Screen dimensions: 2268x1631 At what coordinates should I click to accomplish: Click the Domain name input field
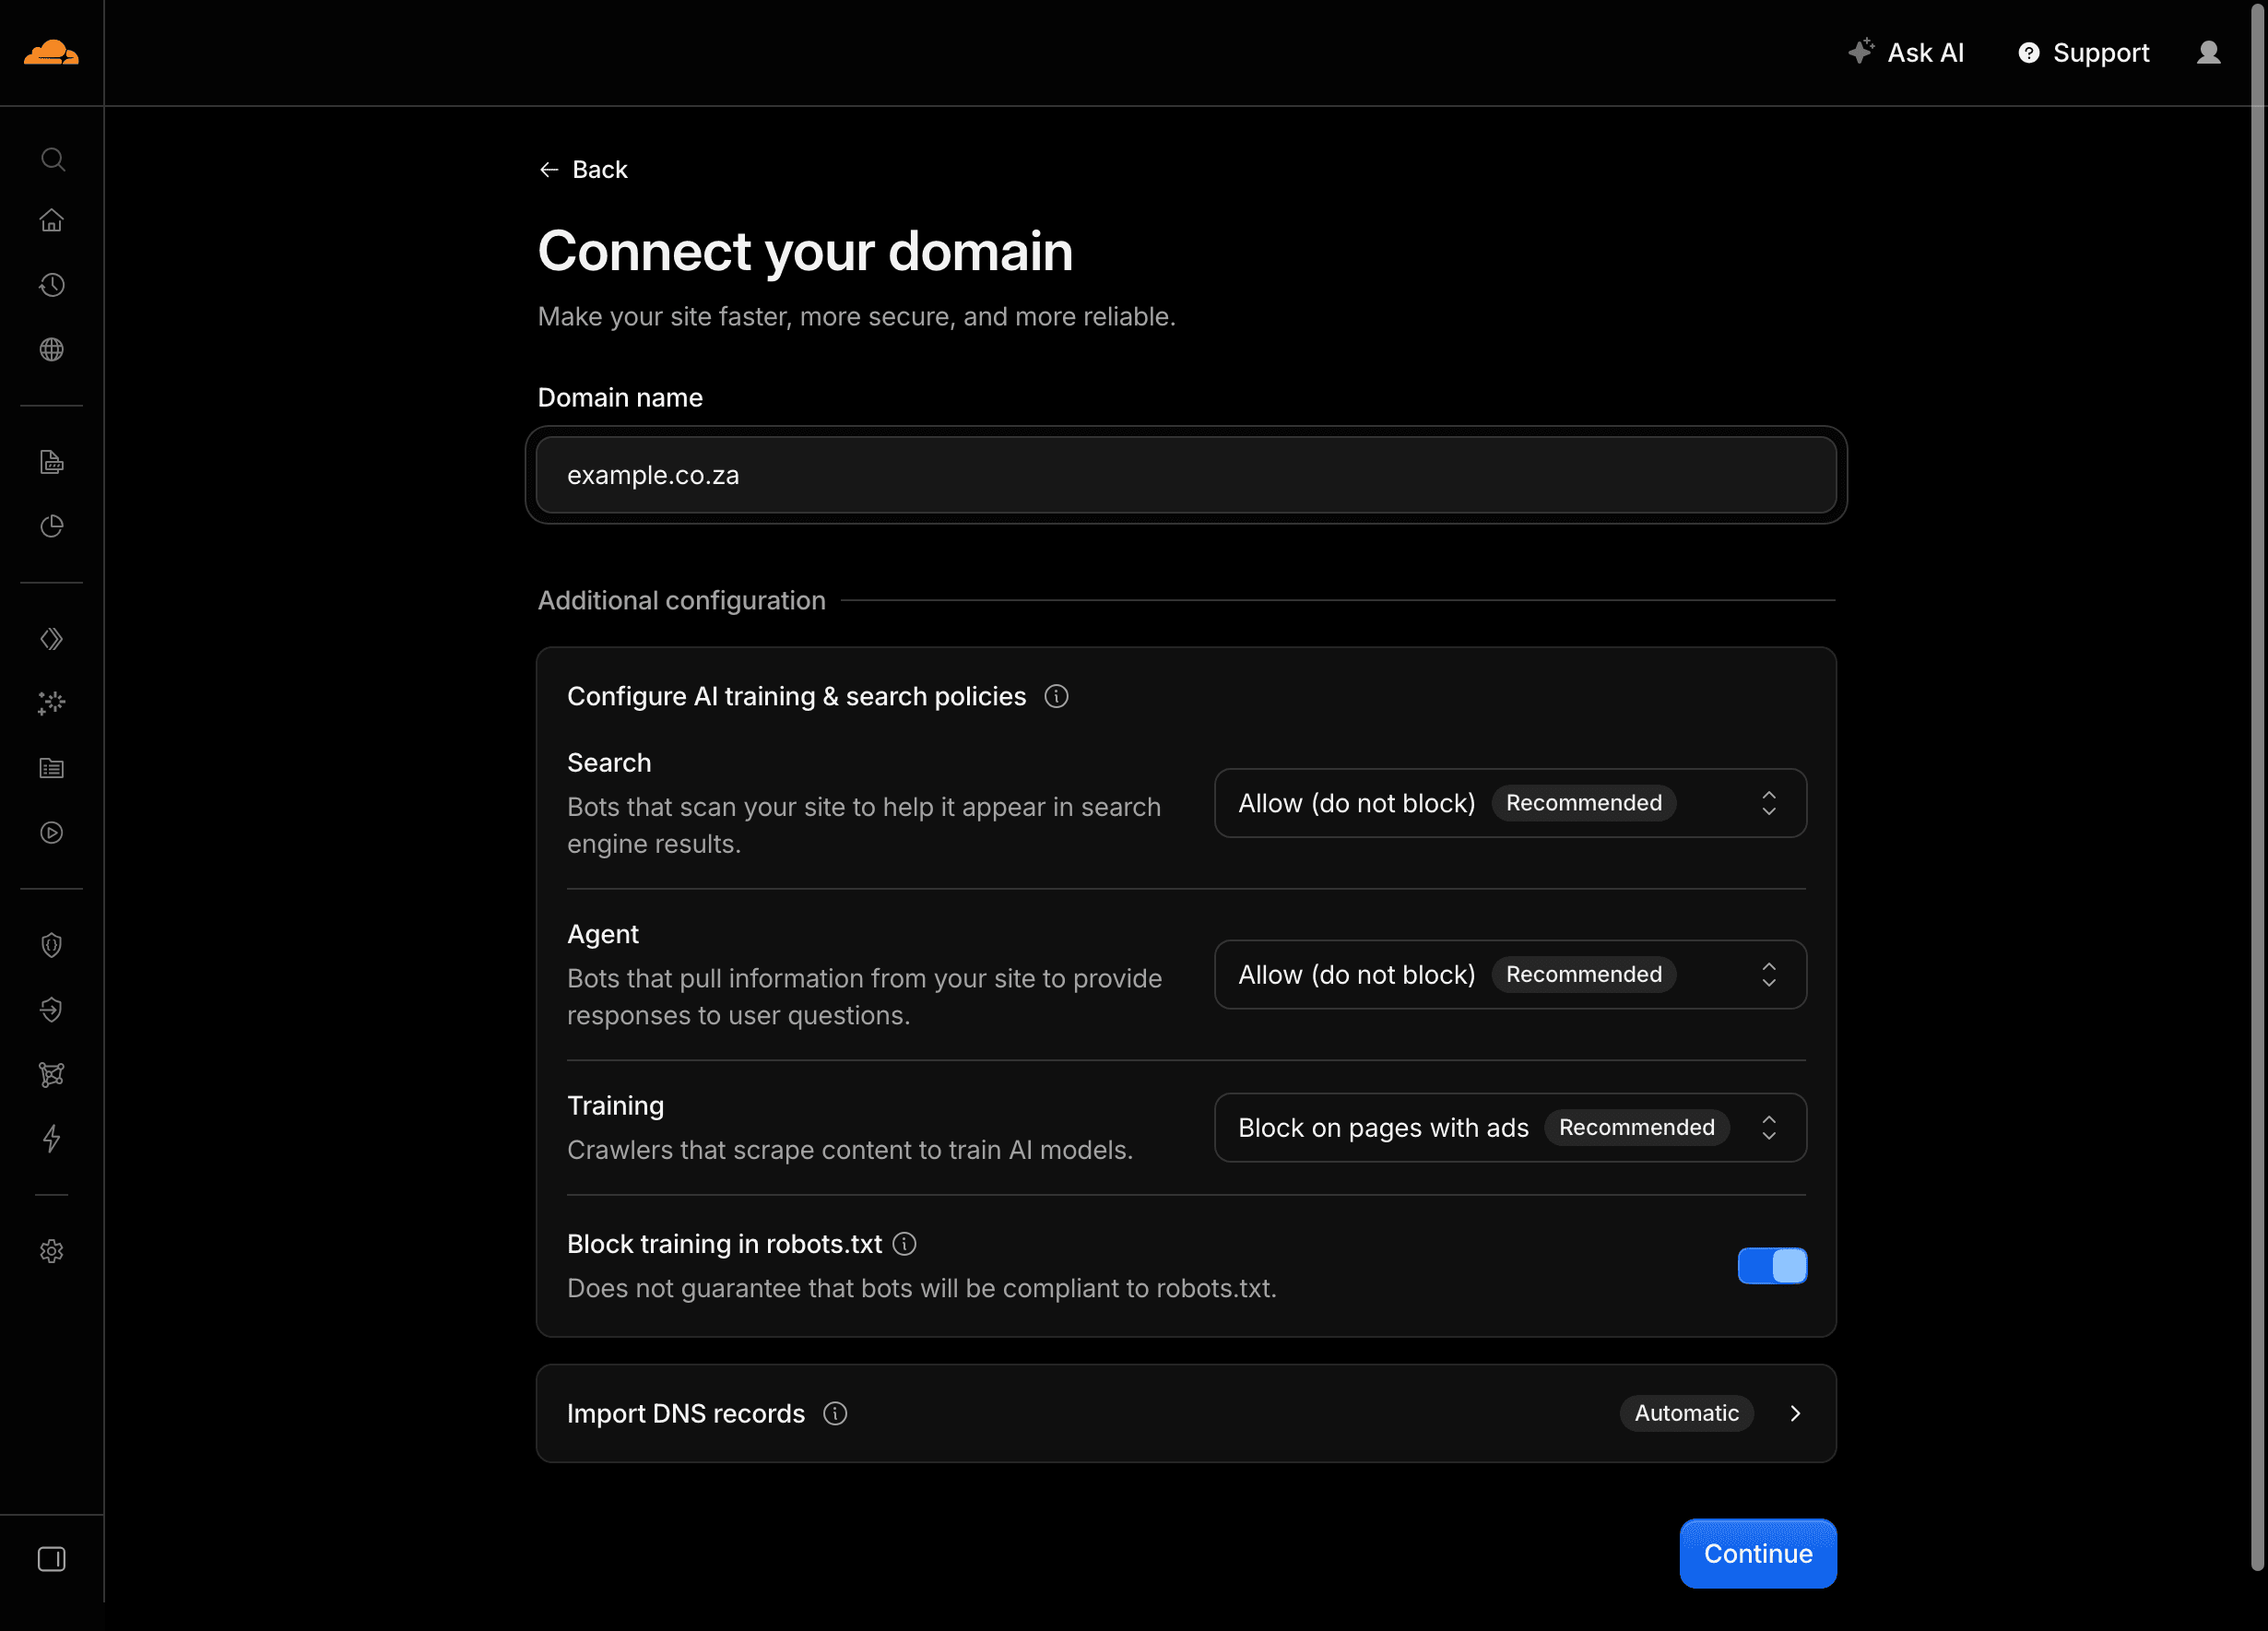tap(1186, 475)
